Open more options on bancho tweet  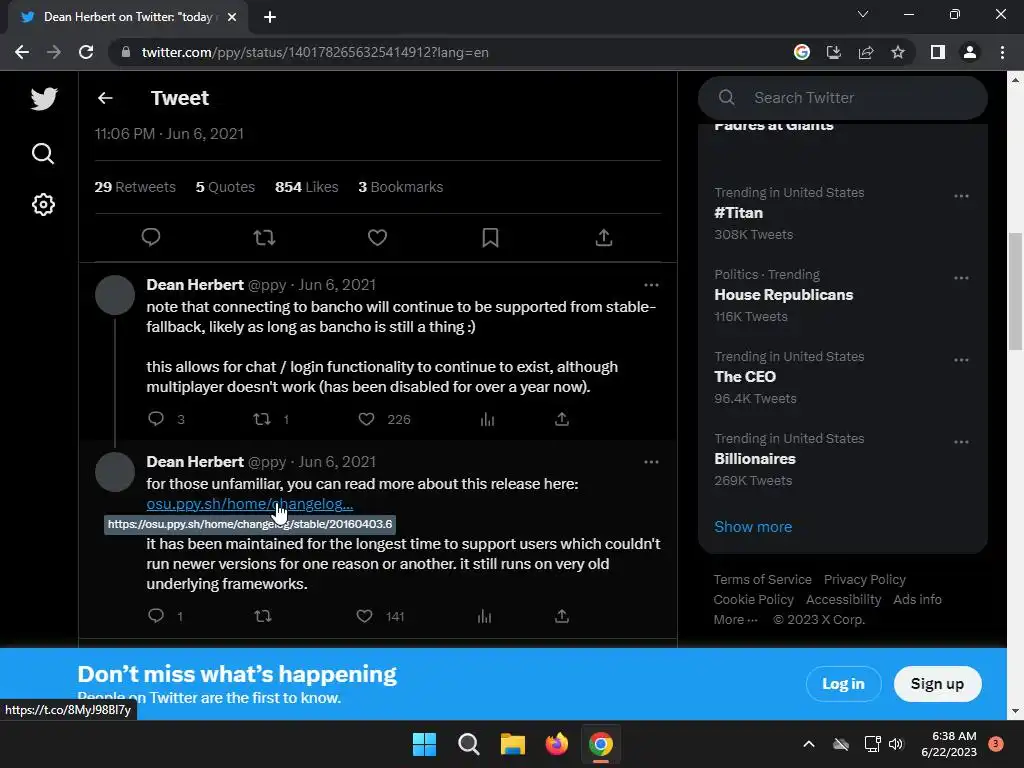pos(651,285)
